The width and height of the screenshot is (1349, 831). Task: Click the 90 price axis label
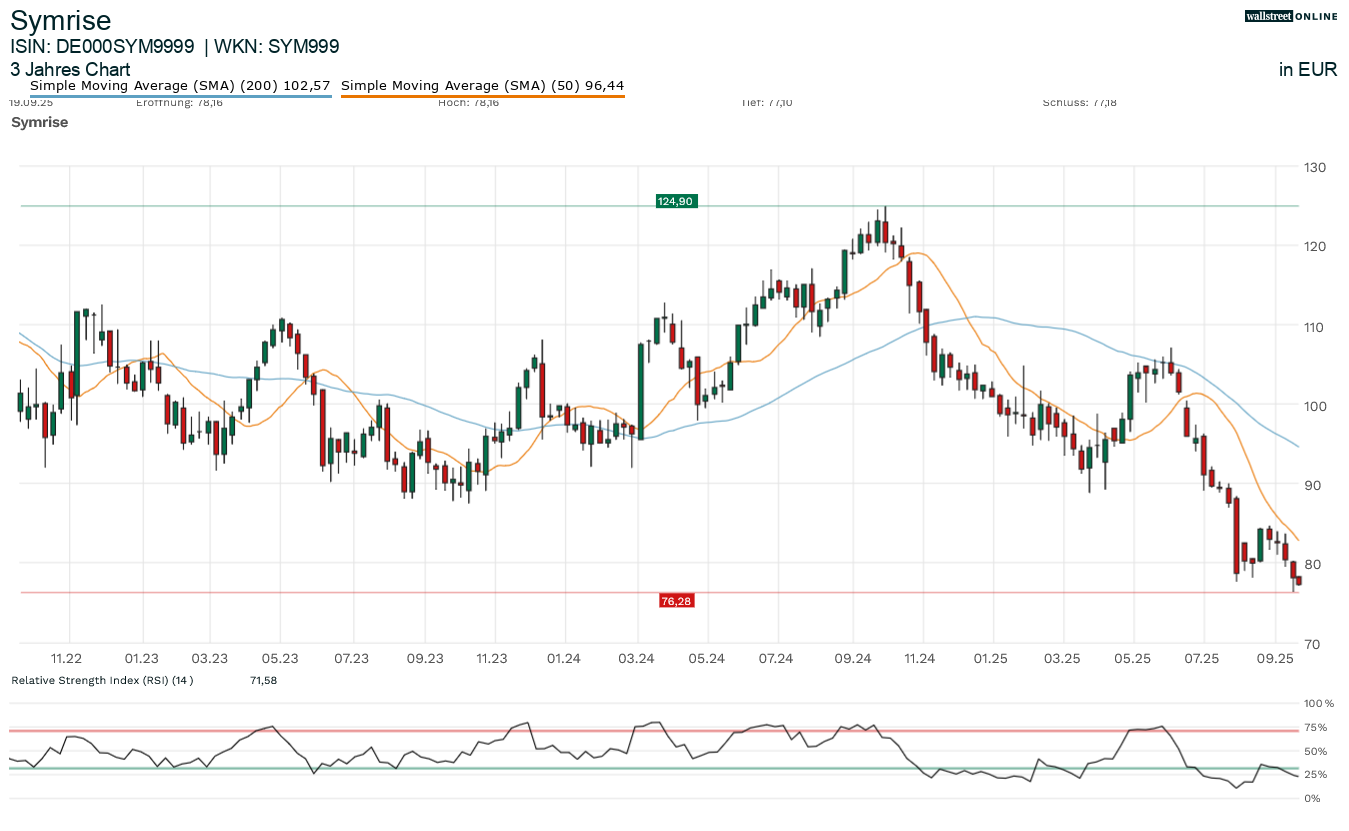[x=1314, y=485]
